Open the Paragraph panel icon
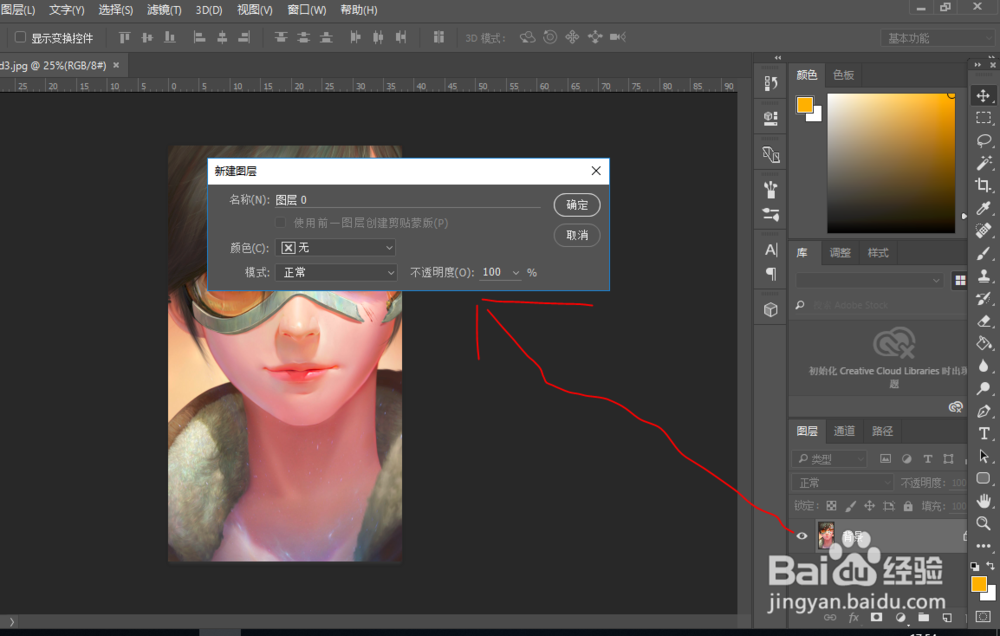 coord(770,274)
